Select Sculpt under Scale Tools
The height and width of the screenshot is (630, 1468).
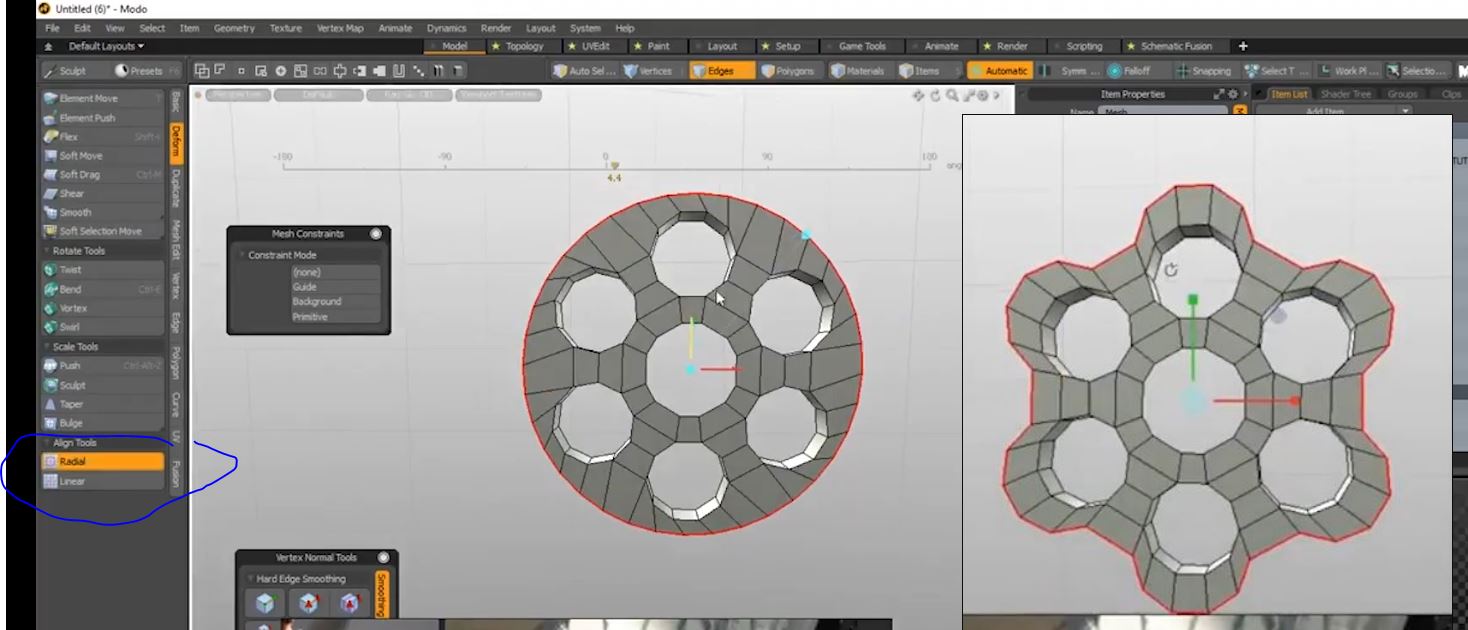(102, 385)
